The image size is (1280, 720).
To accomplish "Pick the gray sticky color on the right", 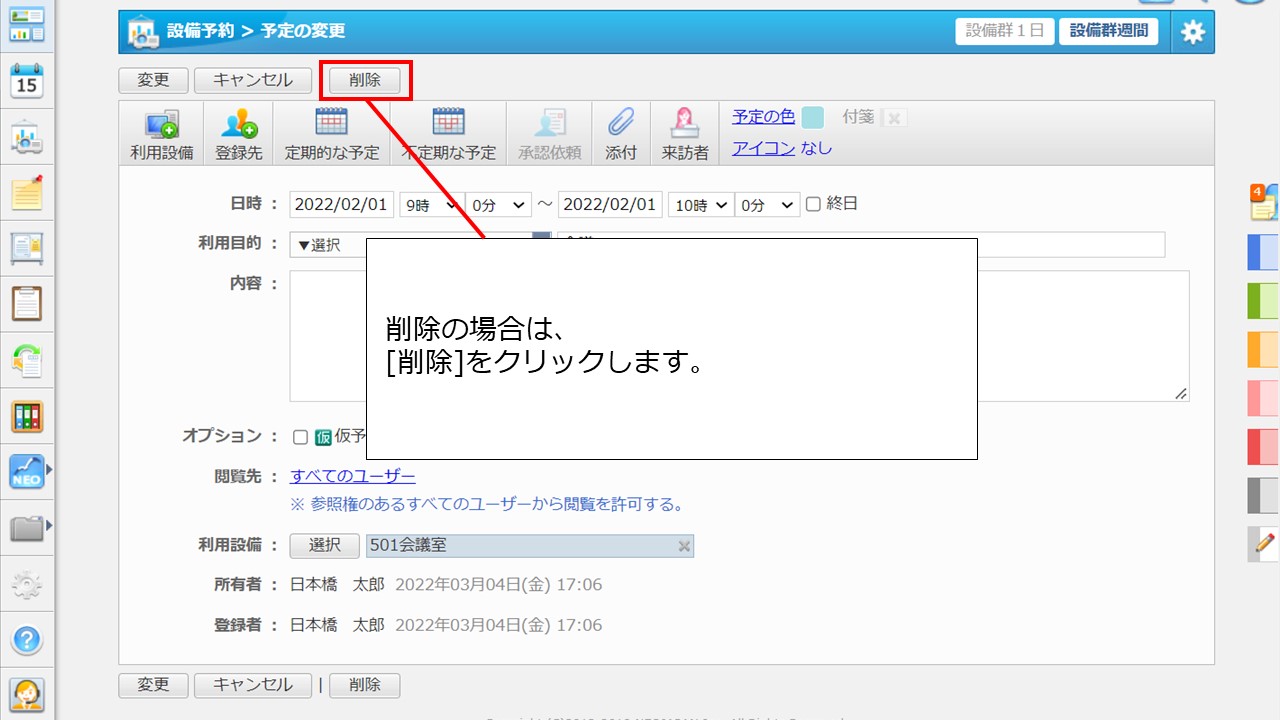I will click(x=1264, y=495).
